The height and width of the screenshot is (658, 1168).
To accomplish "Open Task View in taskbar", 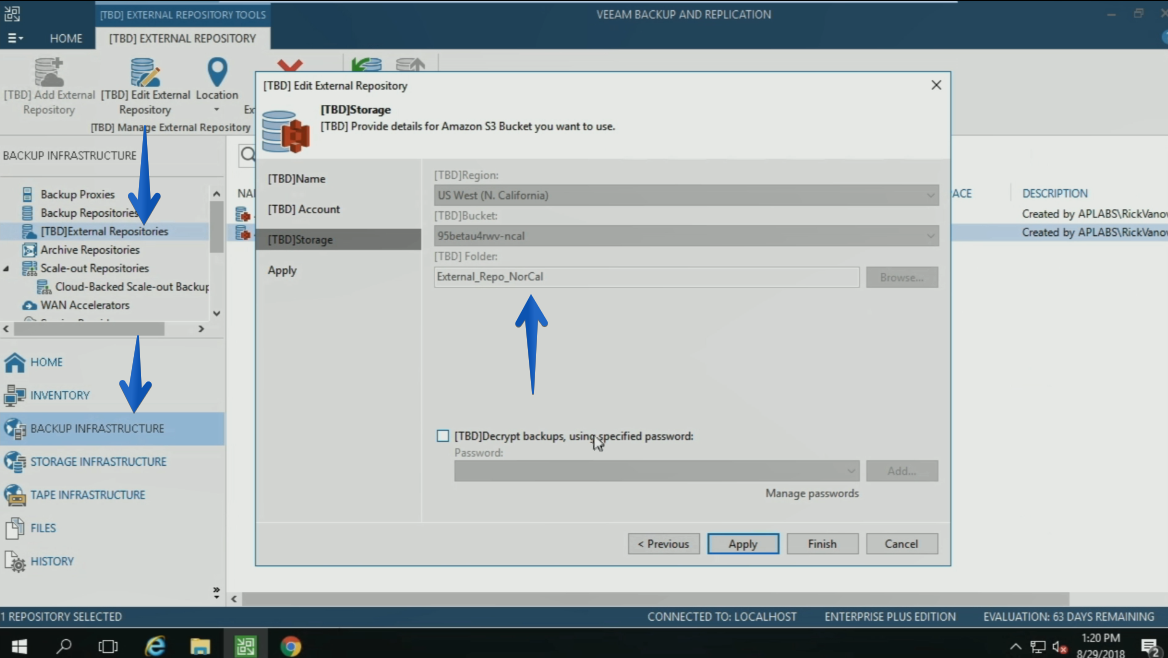I will point(109,645).
